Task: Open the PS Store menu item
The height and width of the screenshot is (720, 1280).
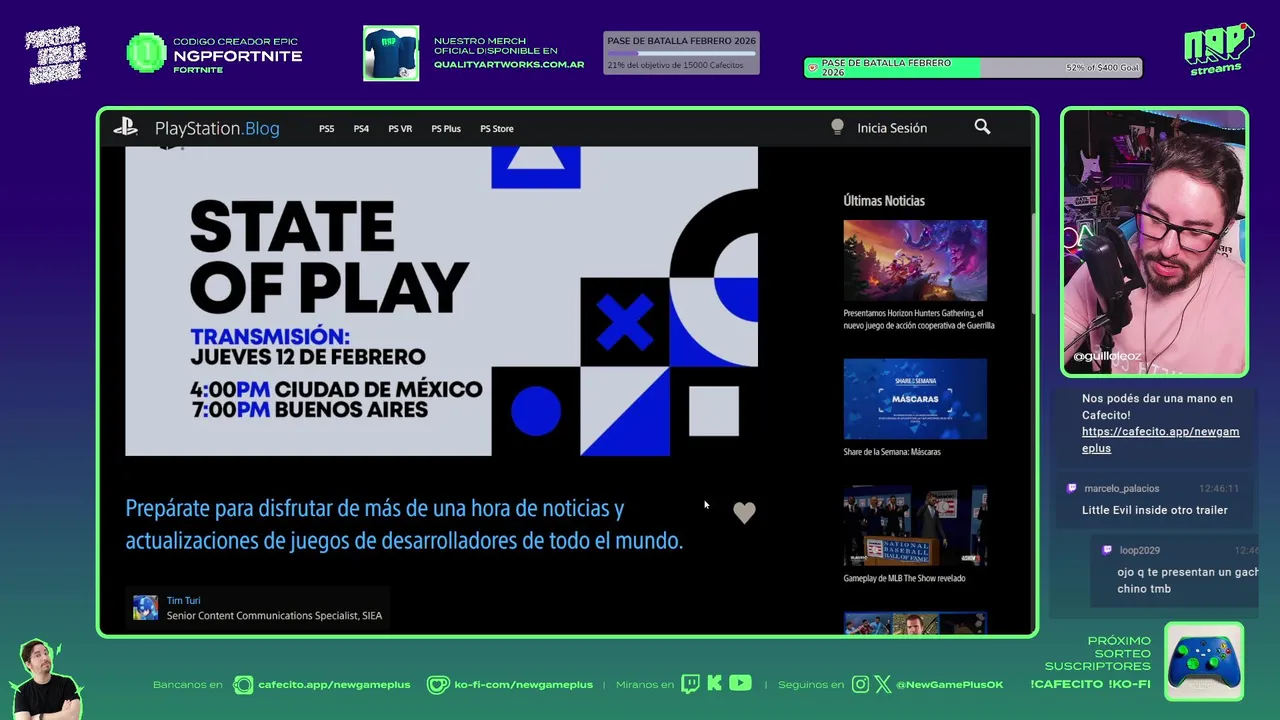Action: coord(497,128)
